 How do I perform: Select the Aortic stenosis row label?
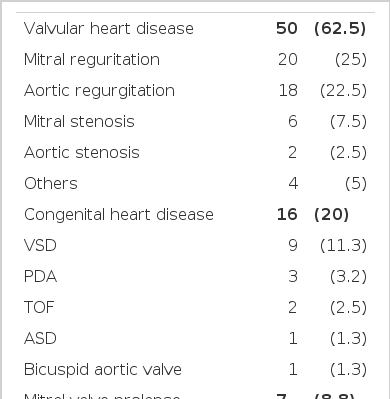click(82, 152)
